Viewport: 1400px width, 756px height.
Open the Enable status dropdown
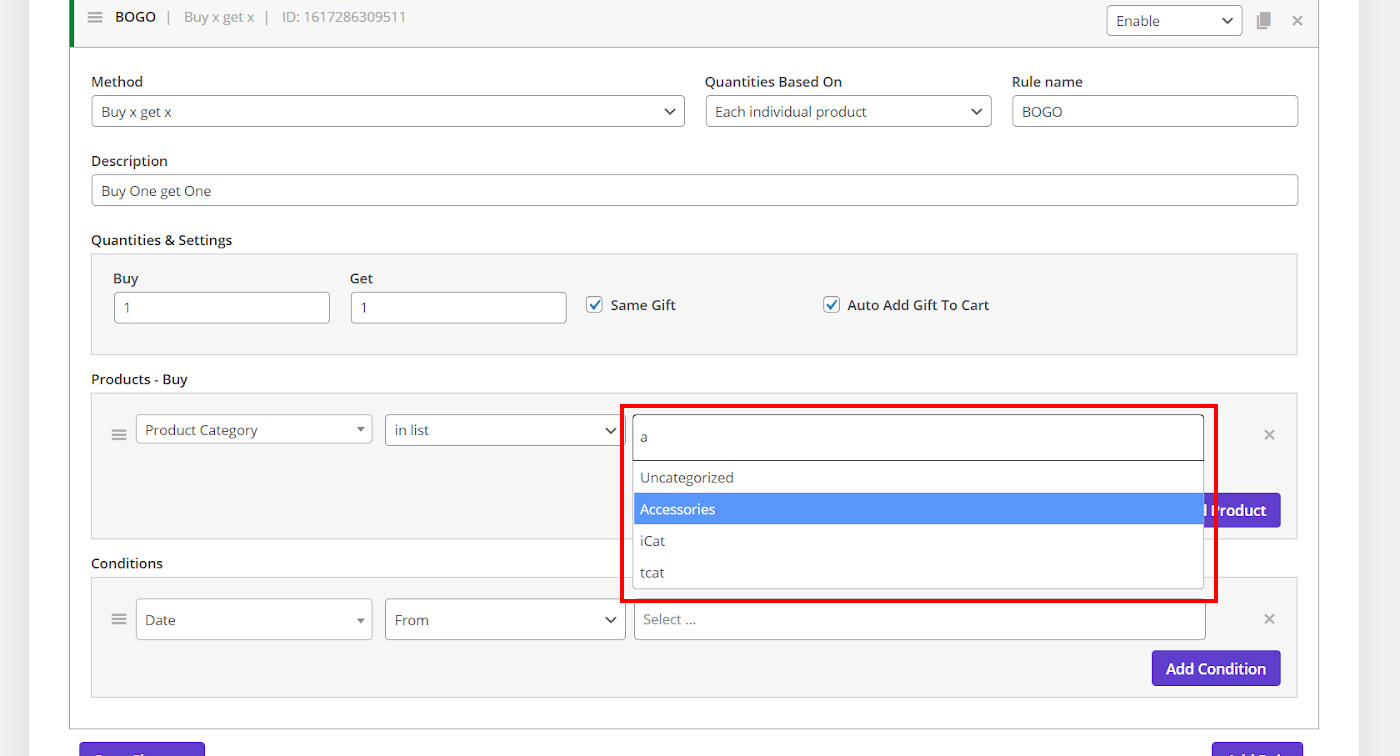(1173, 21)
